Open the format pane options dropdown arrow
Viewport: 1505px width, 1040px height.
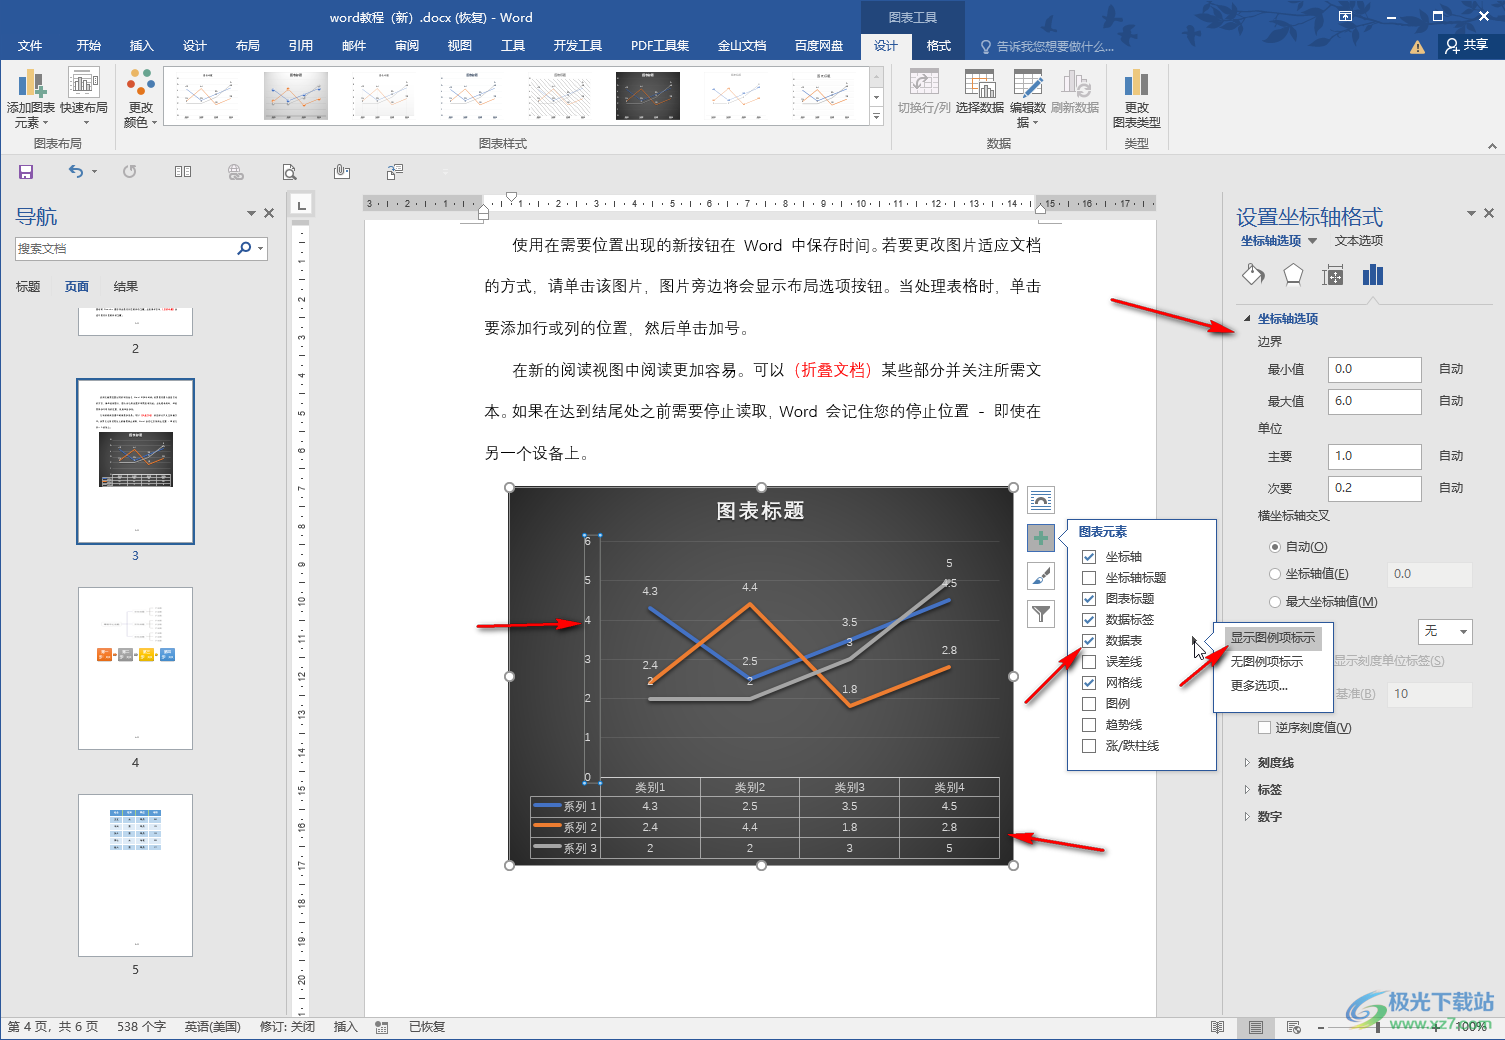click(1471, 213)
